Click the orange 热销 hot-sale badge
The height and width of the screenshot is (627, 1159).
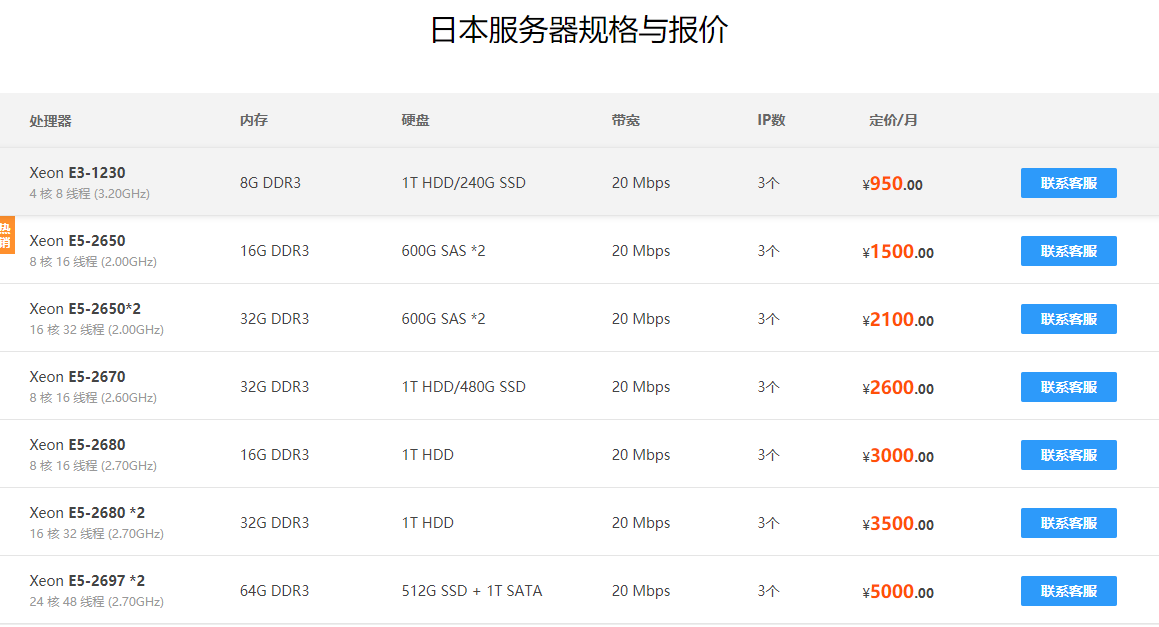click(x=7, y=234)
